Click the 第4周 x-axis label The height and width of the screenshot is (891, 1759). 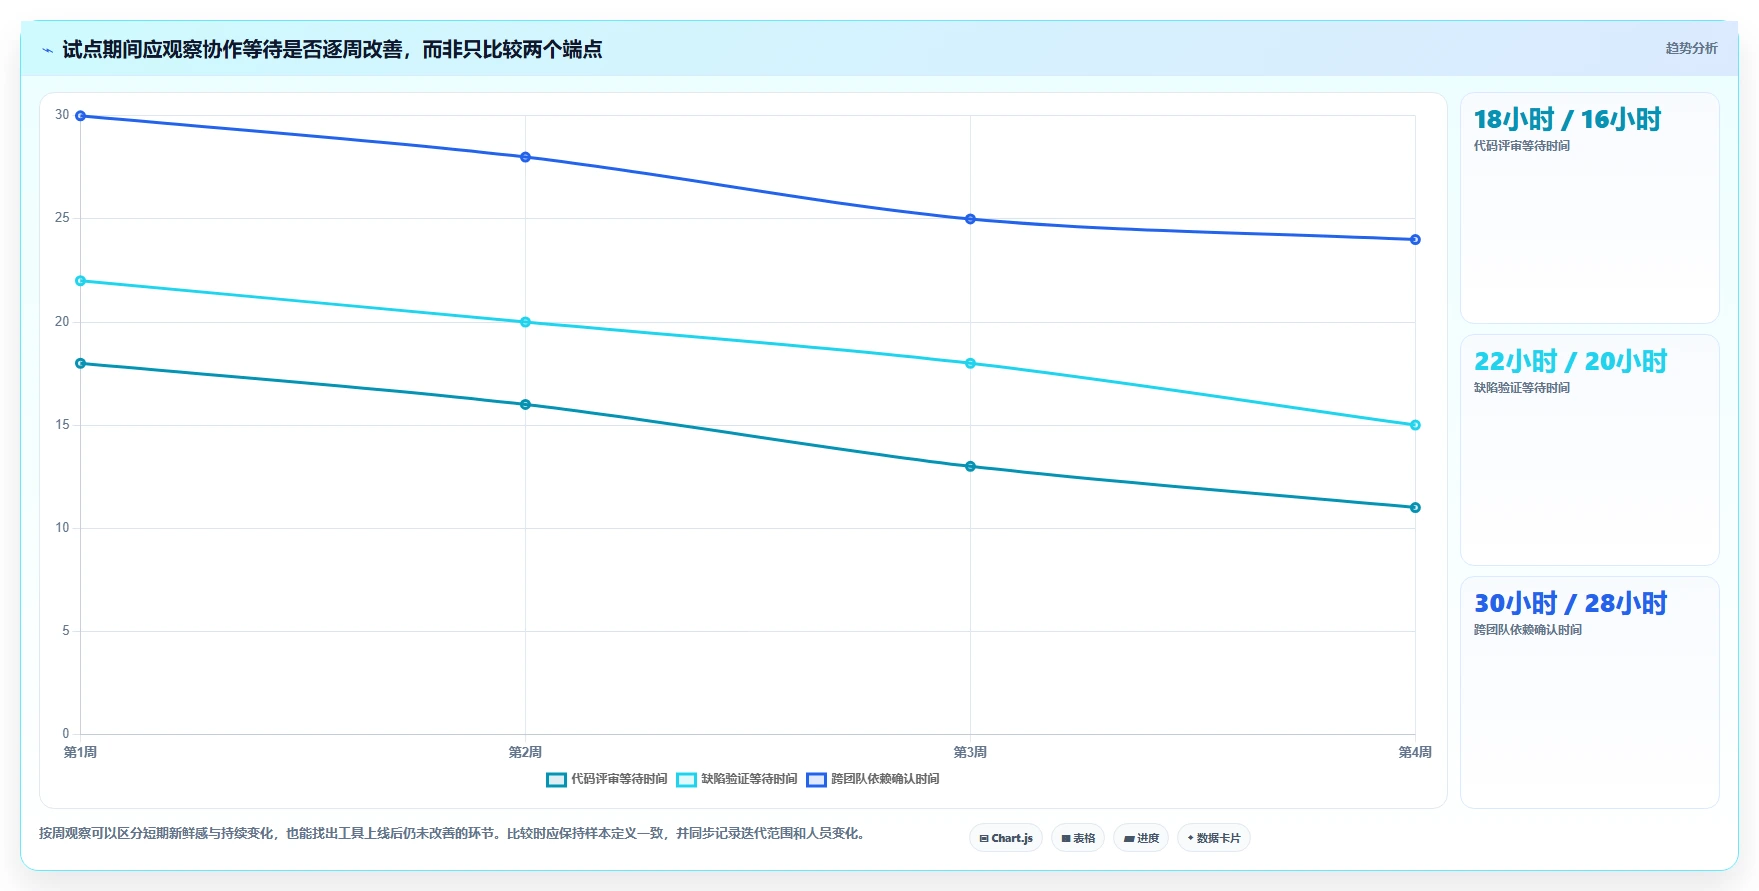1415,752
